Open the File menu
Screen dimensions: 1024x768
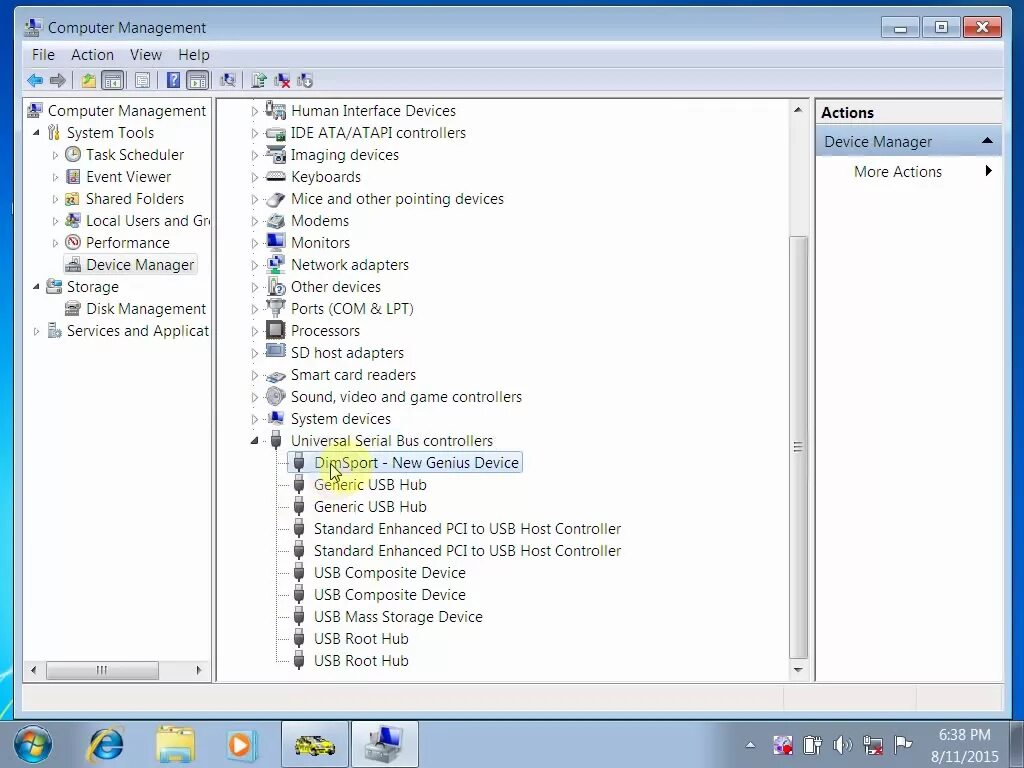point(43,55)
